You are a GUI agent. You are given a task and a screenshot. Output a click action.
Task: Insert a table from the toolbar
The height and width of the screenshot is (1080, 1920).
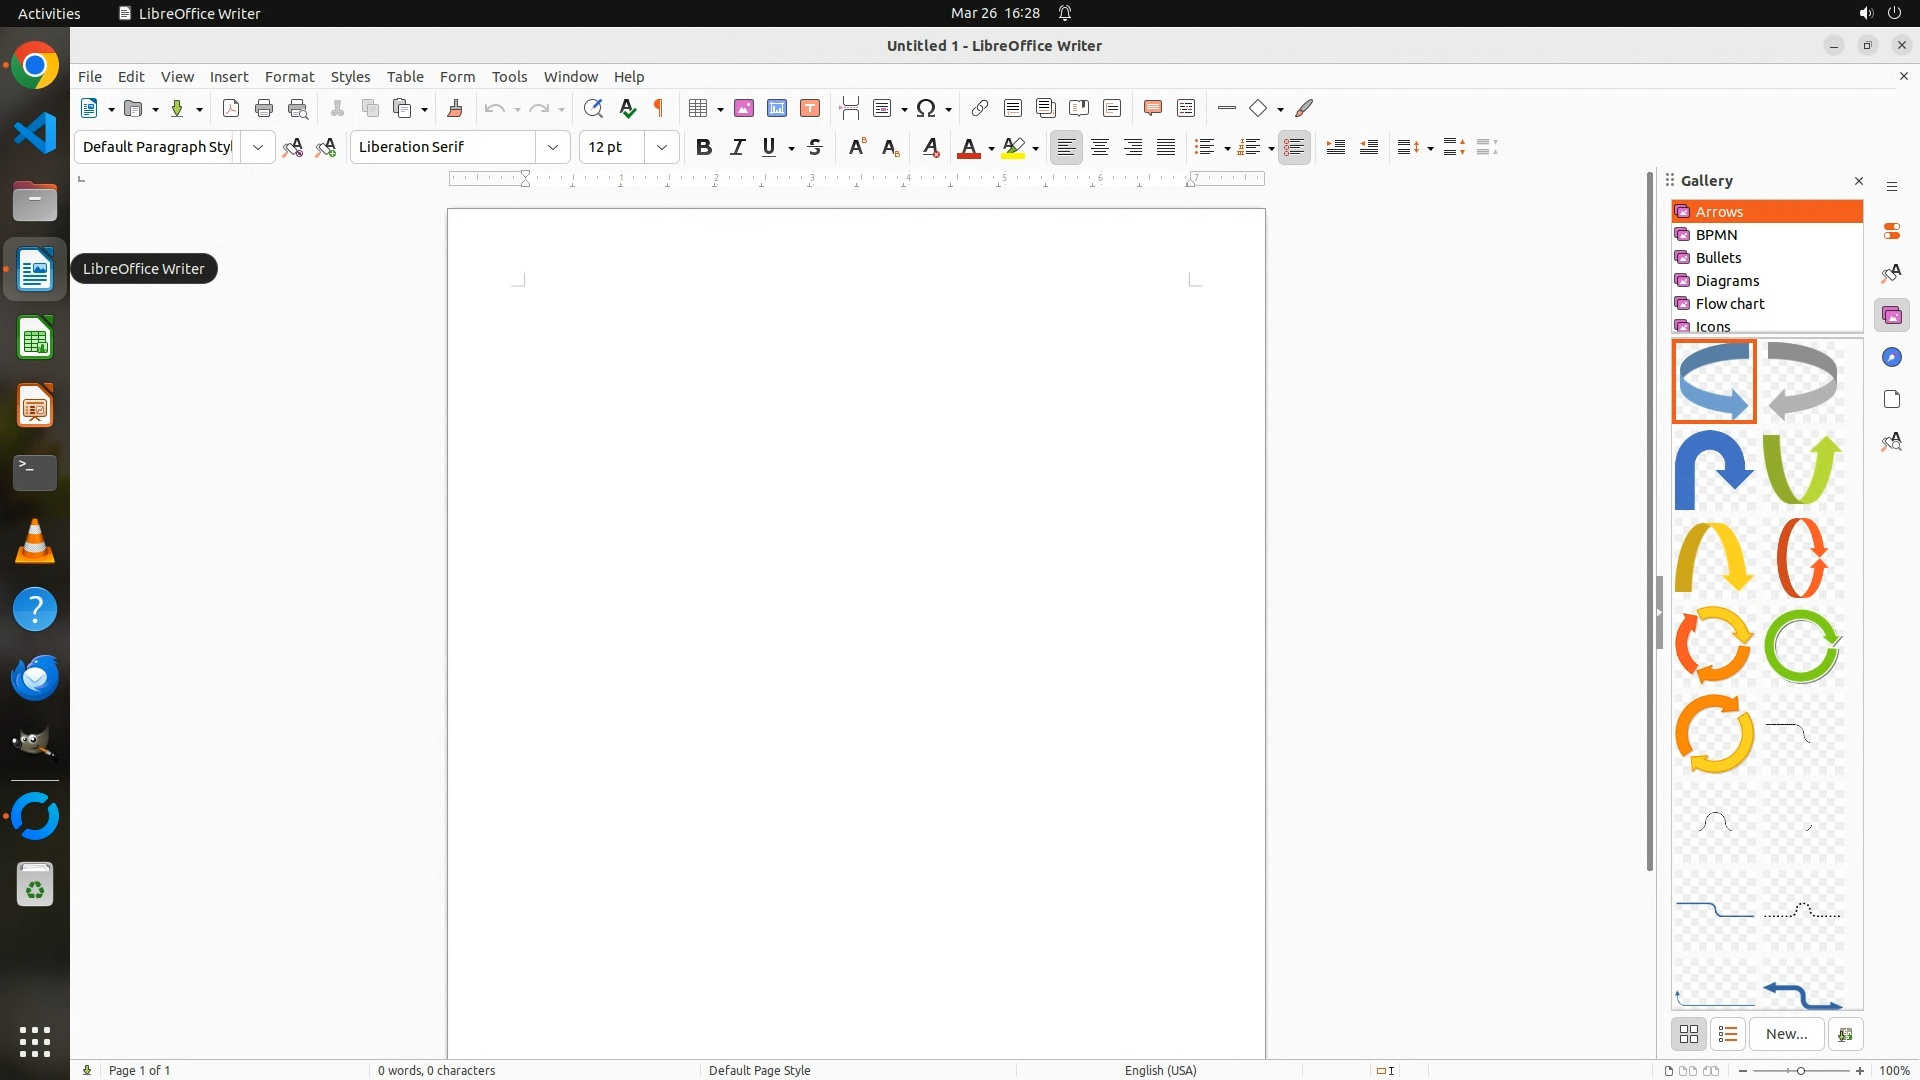coord(698,108)
